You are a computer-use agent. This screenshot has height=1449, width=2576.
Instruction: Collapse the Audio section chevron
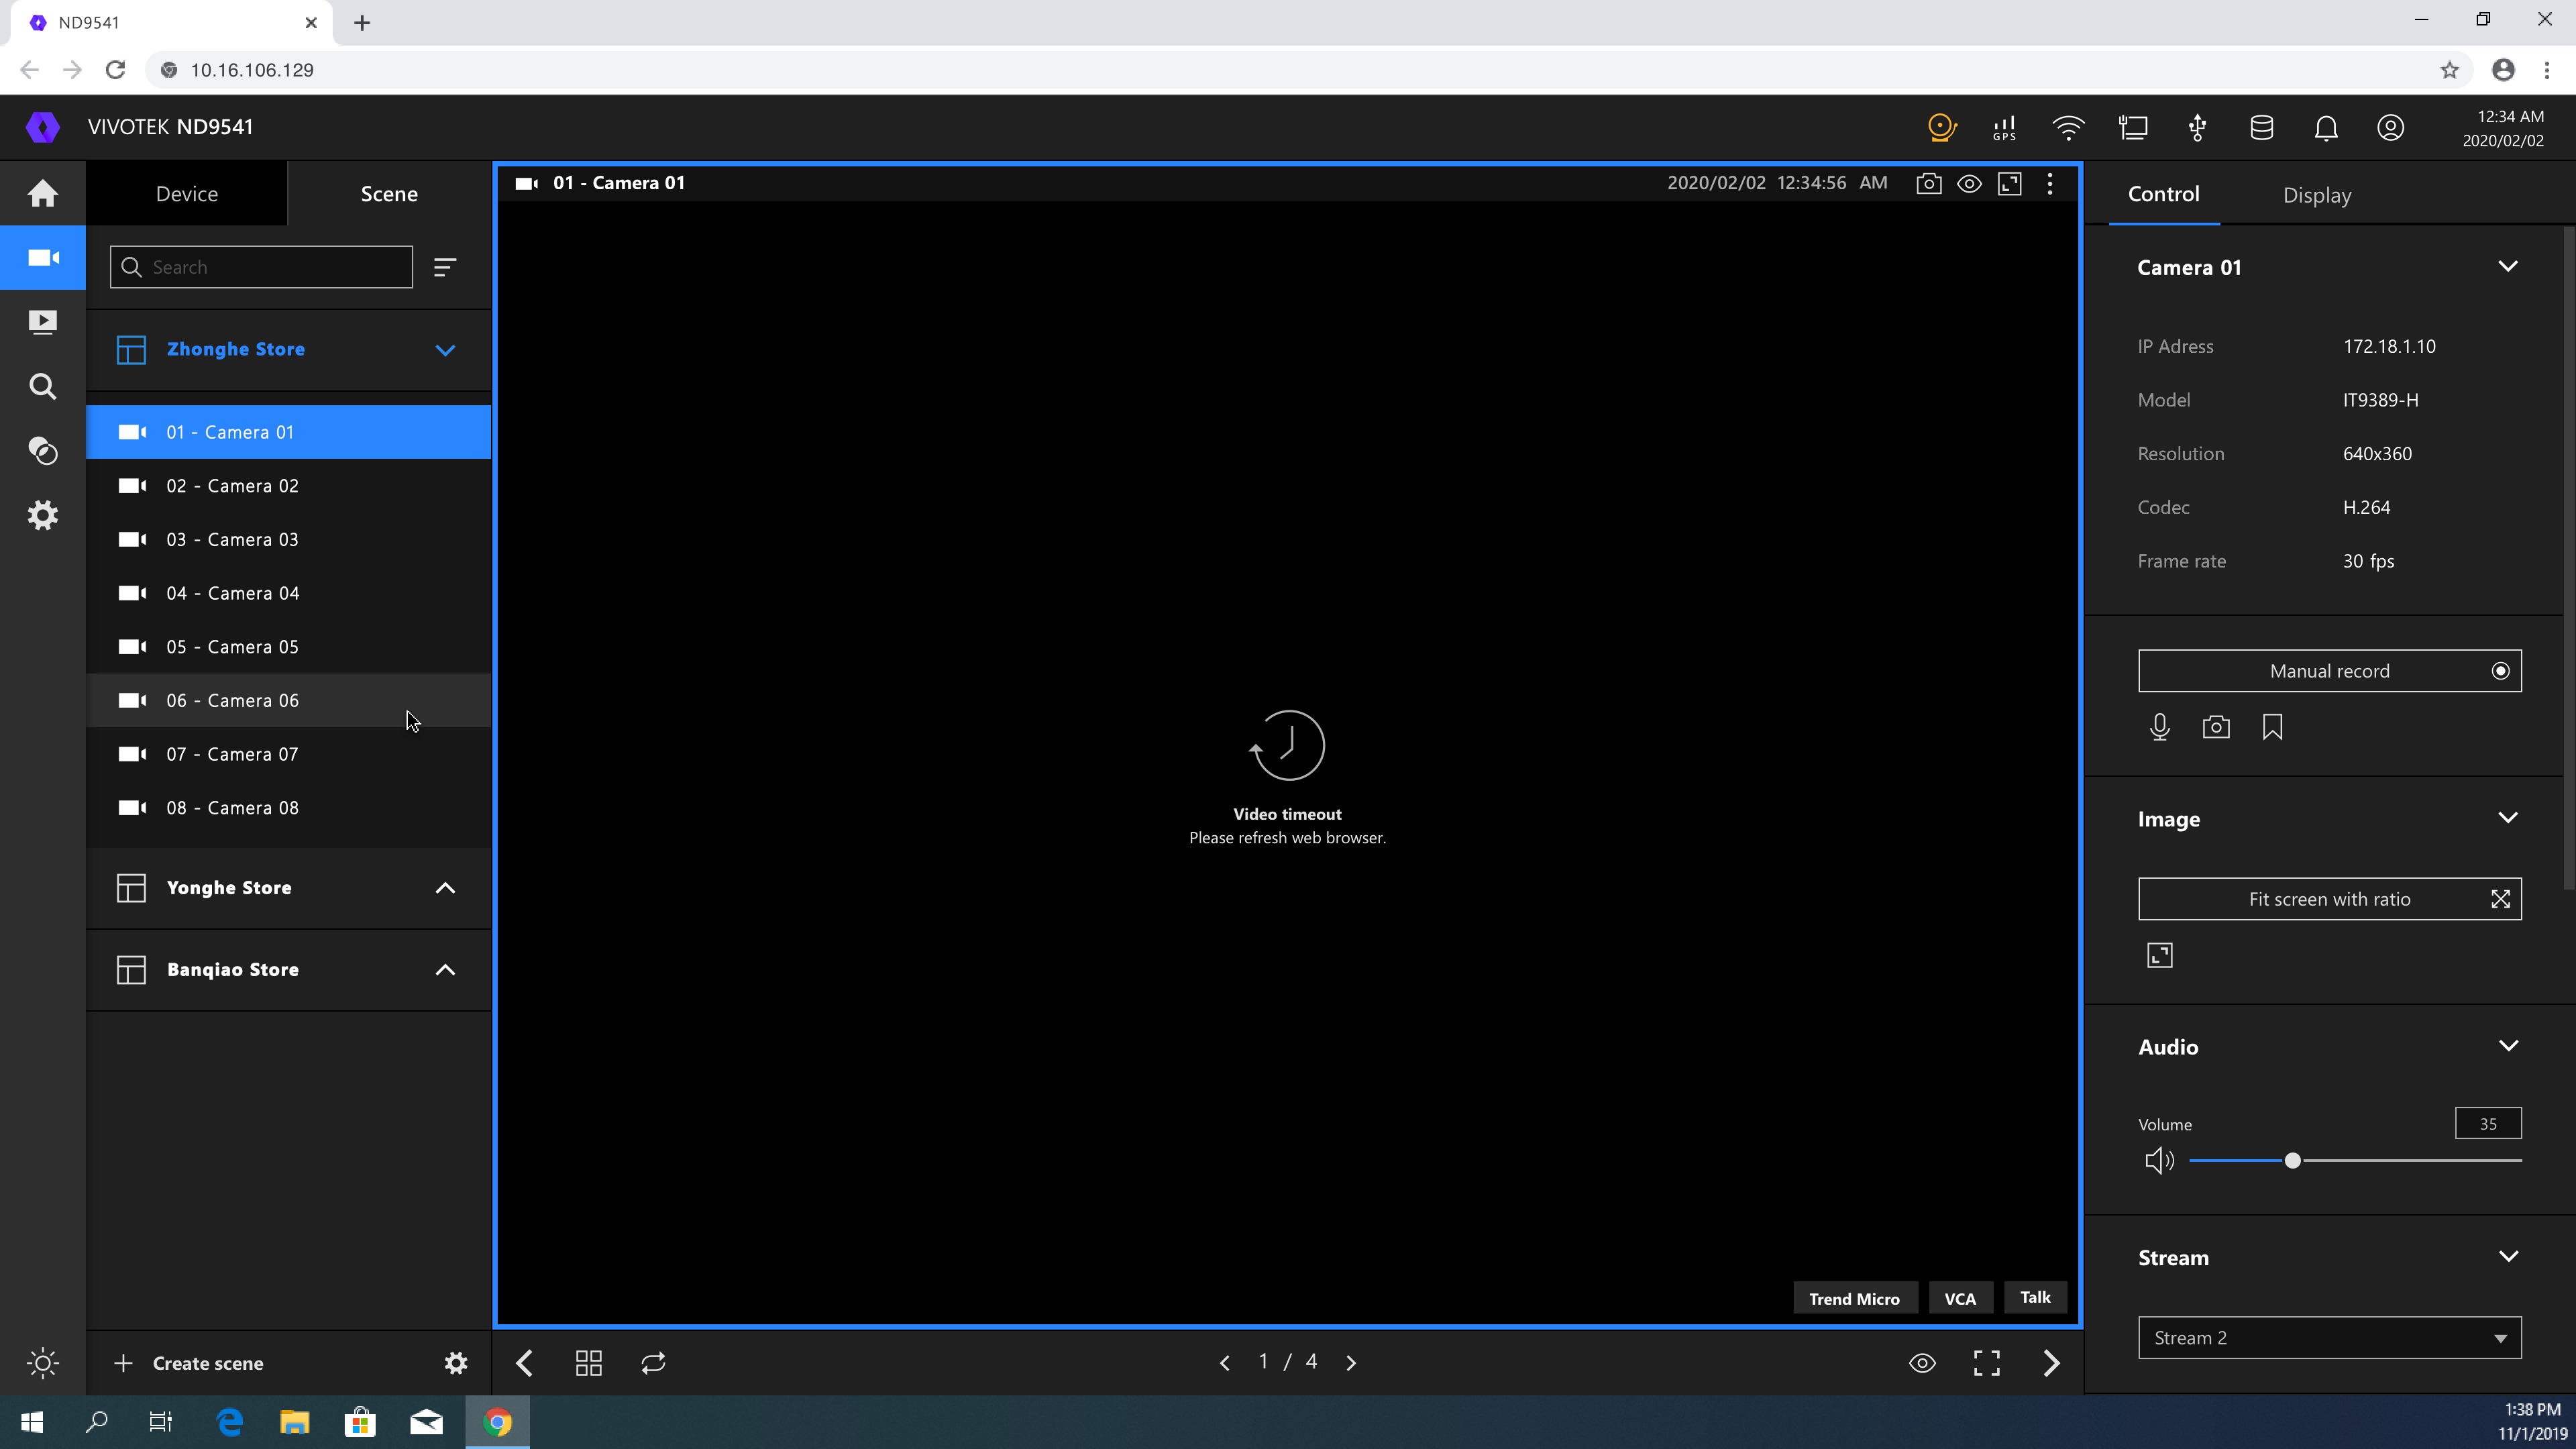[x=2508, y=1046]
